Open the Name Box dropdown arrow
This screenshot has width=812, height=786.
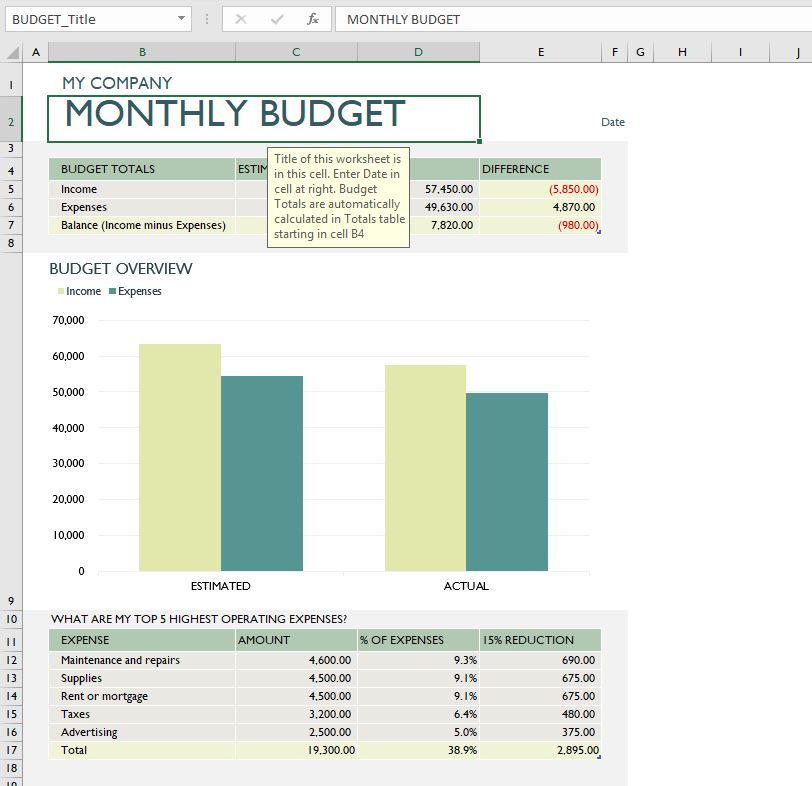pyautogui.click(x=181, y=19)
